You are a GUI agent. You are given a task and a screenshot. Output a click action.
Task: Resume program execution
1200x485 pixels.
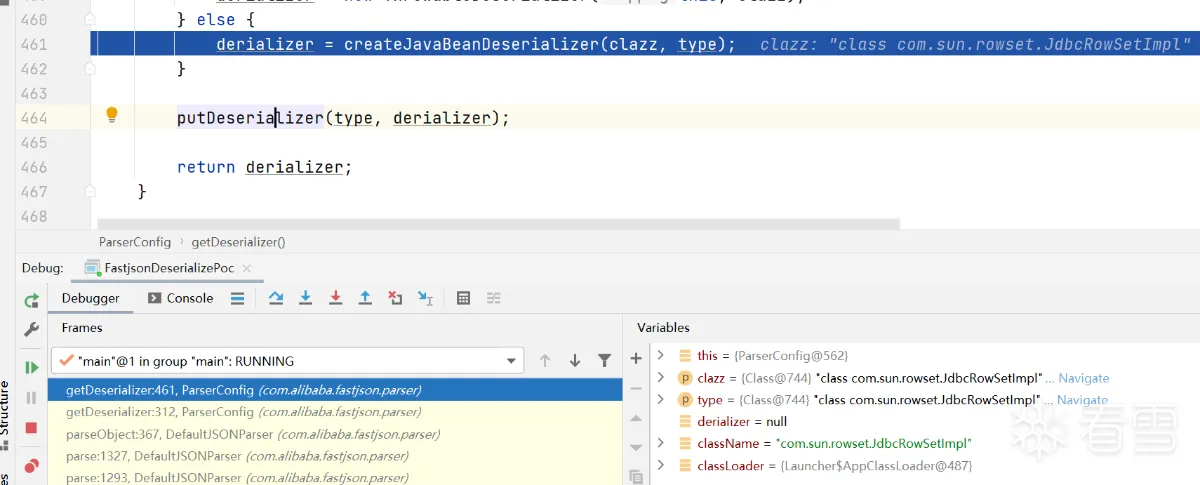point(31,368)
